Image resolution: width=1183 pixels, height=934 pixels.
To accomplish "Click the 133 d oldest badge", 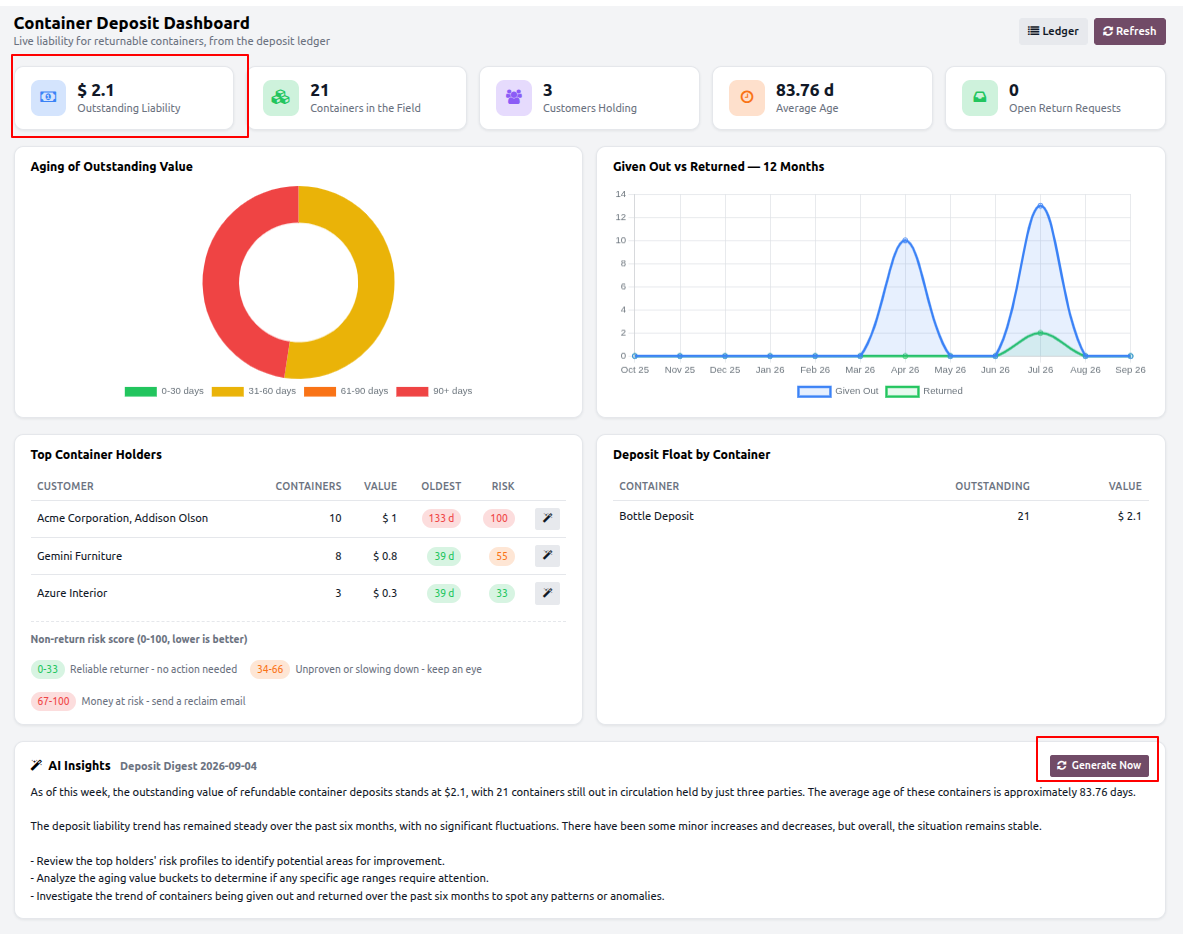I will 441,518.
